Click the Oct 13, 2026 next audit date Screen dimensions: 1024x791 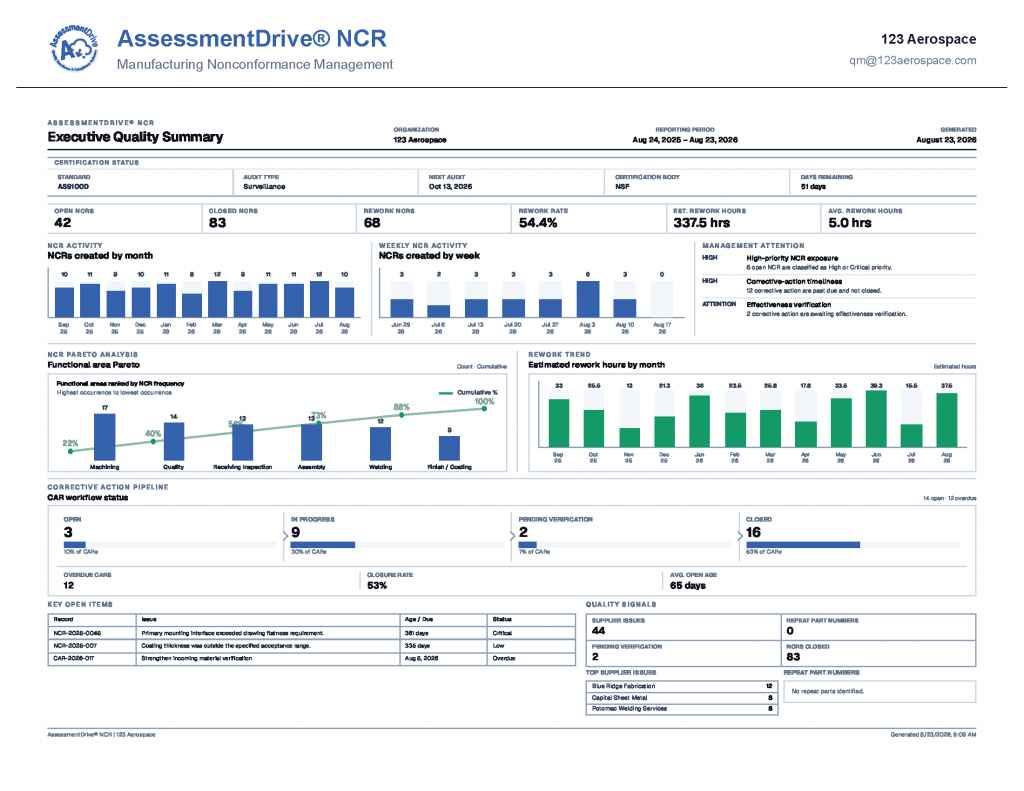[450, 186]
